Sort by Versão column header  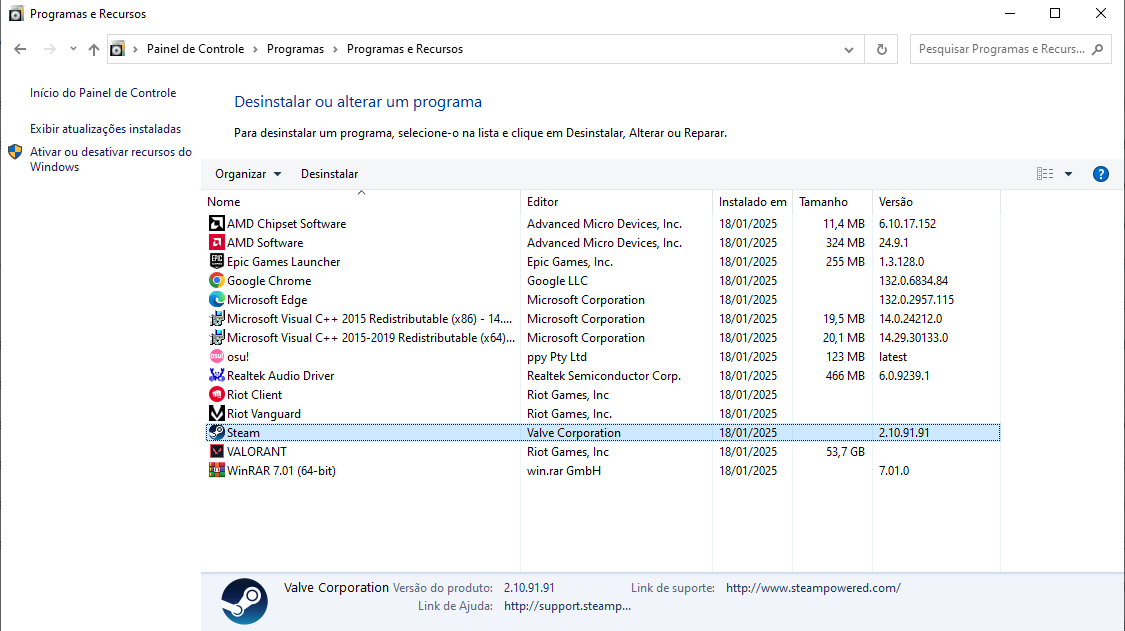[x=936, y=202]
